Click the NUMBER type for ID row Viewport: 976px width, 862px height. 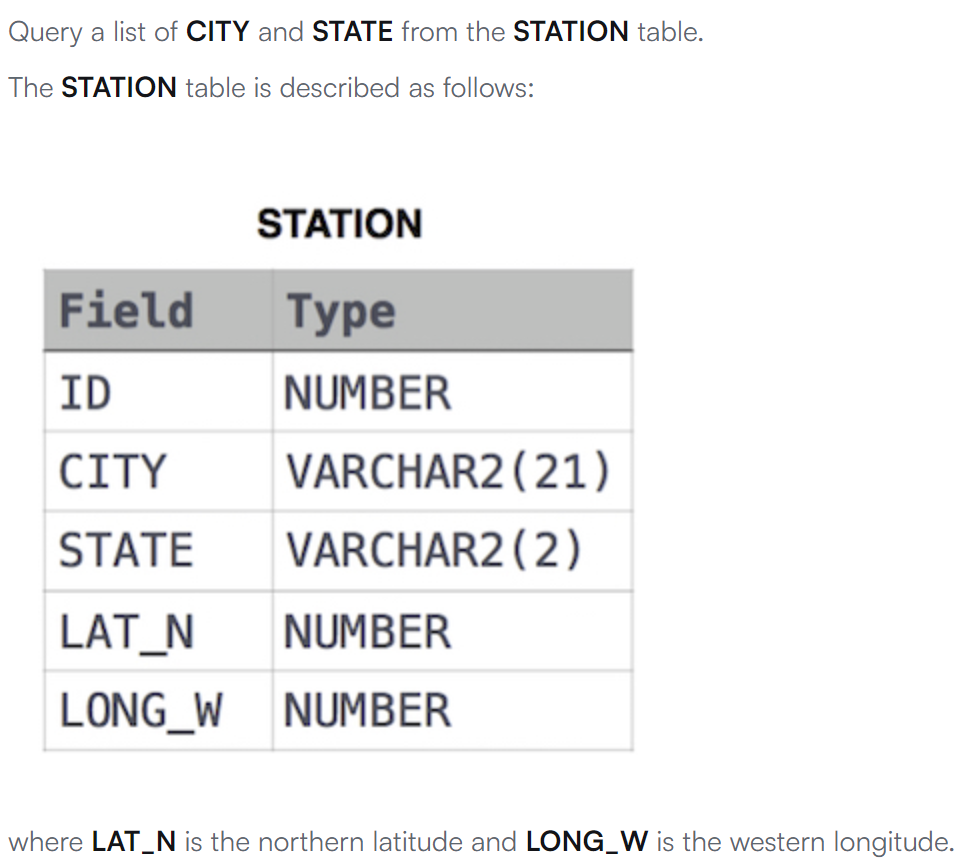click(453, 392)
